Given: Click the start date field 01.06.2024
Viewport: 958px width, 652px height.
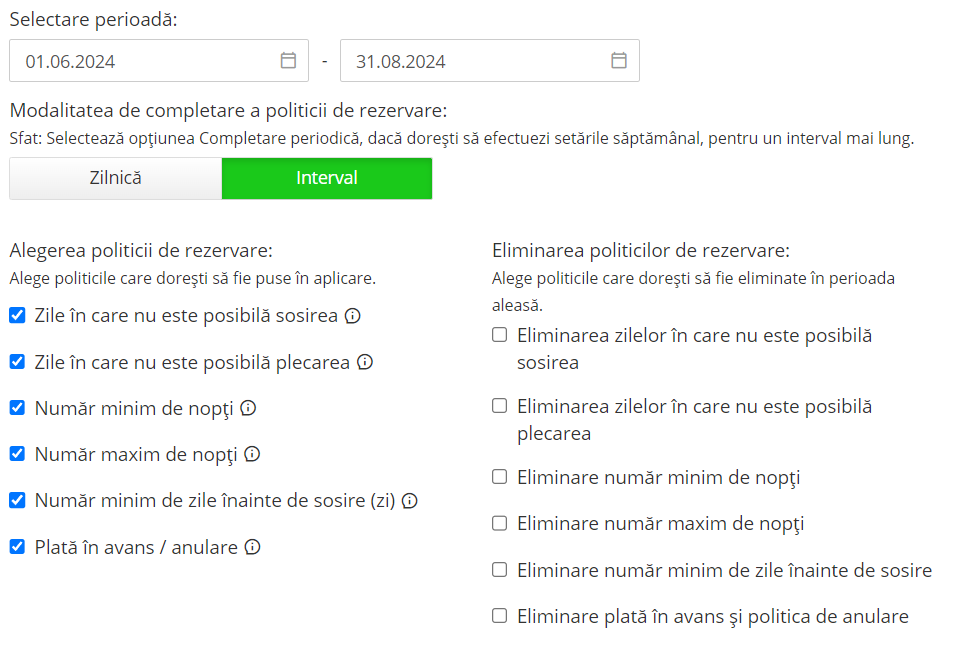Looking at the screenshot, I should click(140, 61).
